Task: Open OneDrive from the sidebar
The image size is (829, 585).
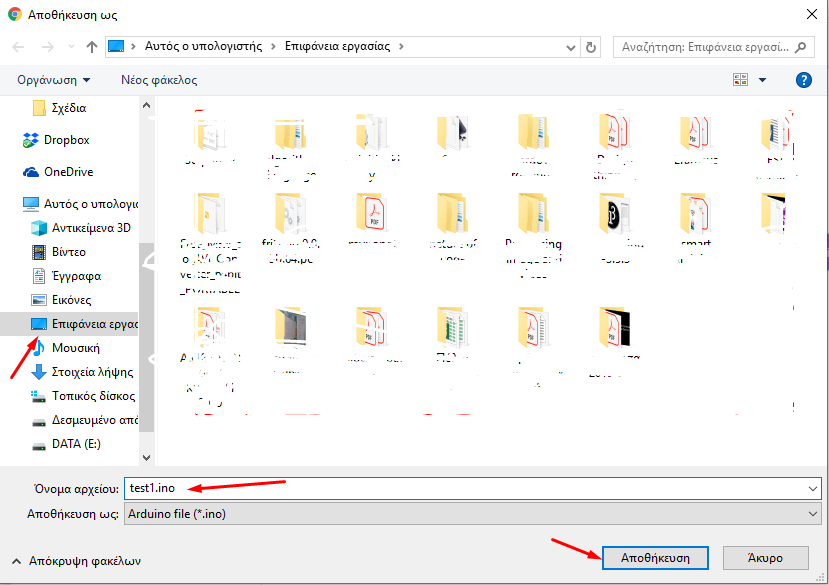Action: click(x=68, y=172)
